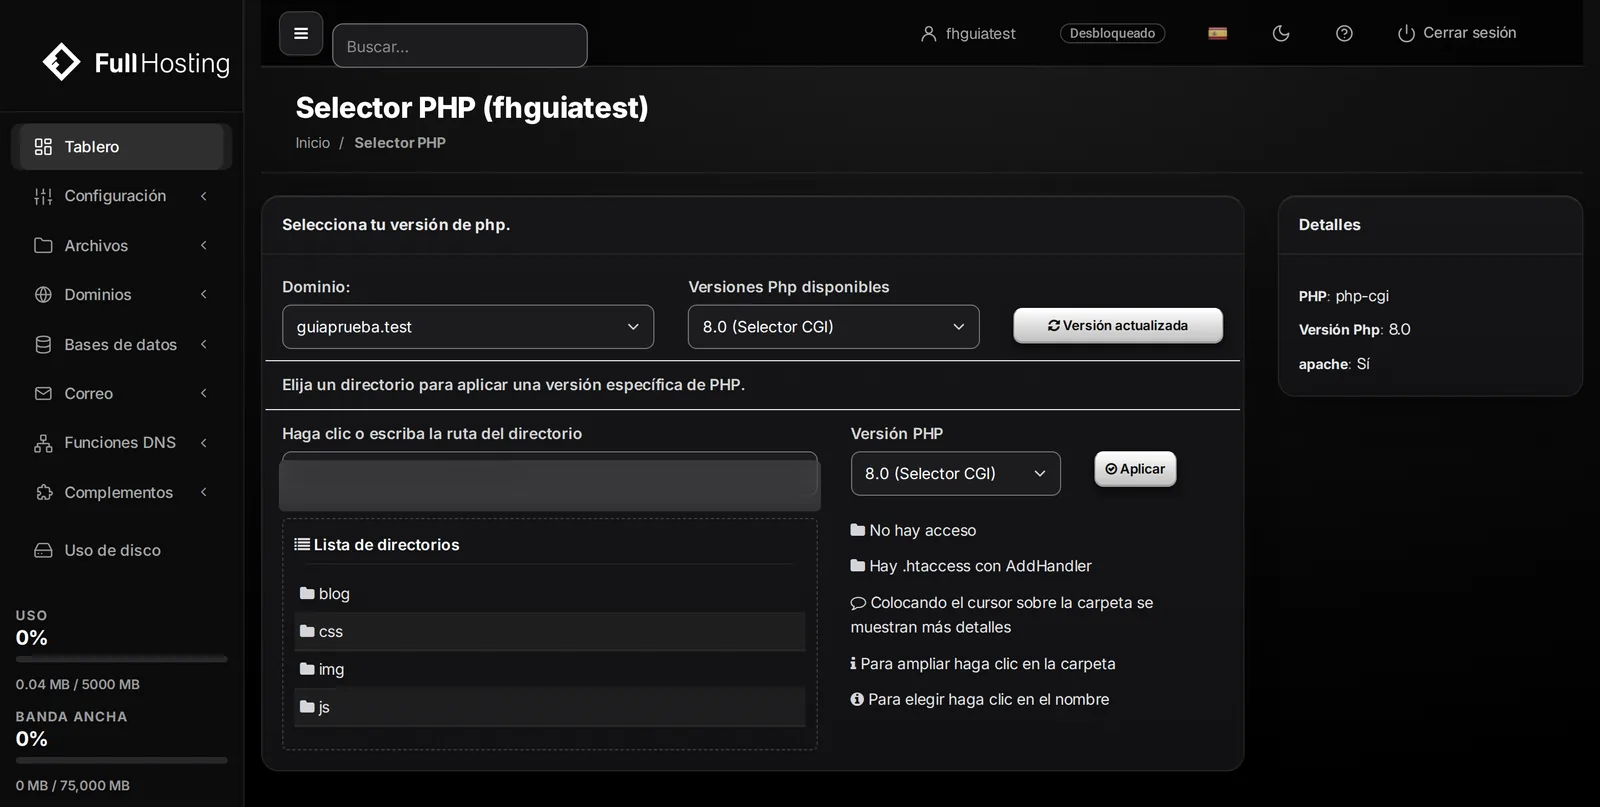The width and height of the screenshot is (1600, 807).
Task: Click the css folder icon
Action: click(307, 631)
